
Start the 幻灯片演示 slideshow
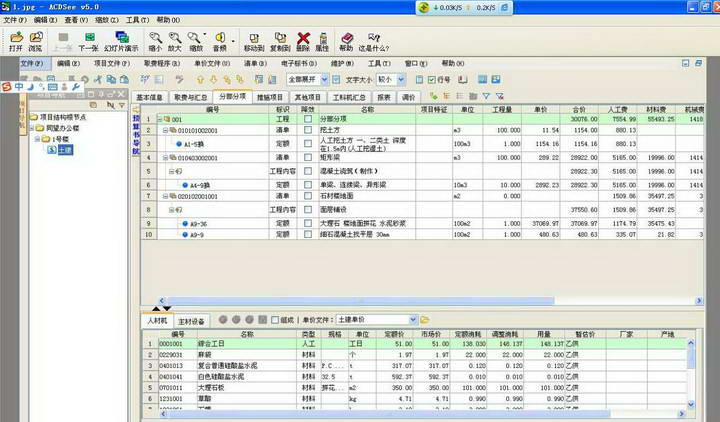pos(120,40)
